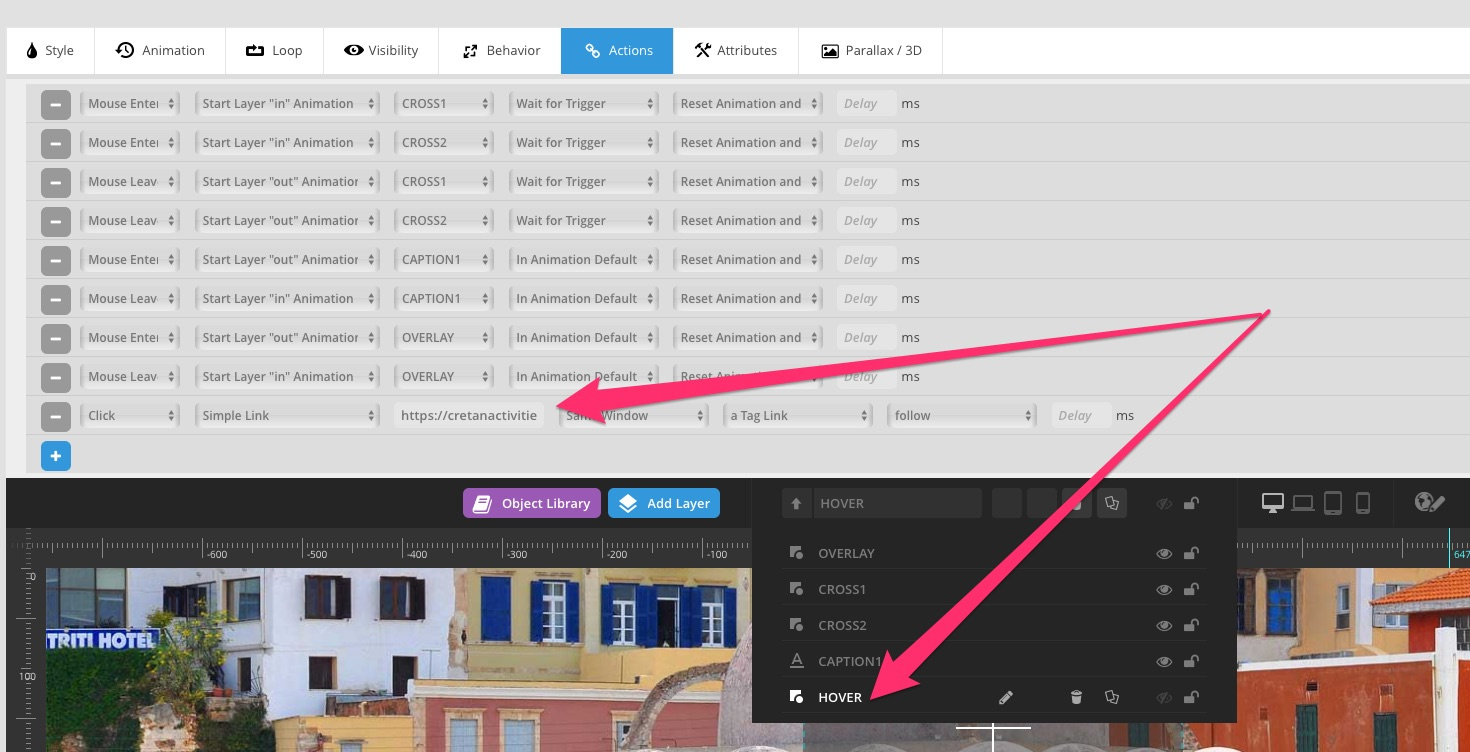Open "Wait for Trigger" dropdown in first row
This screenshot has height=752, width=1470.
(x=583, y=104)
